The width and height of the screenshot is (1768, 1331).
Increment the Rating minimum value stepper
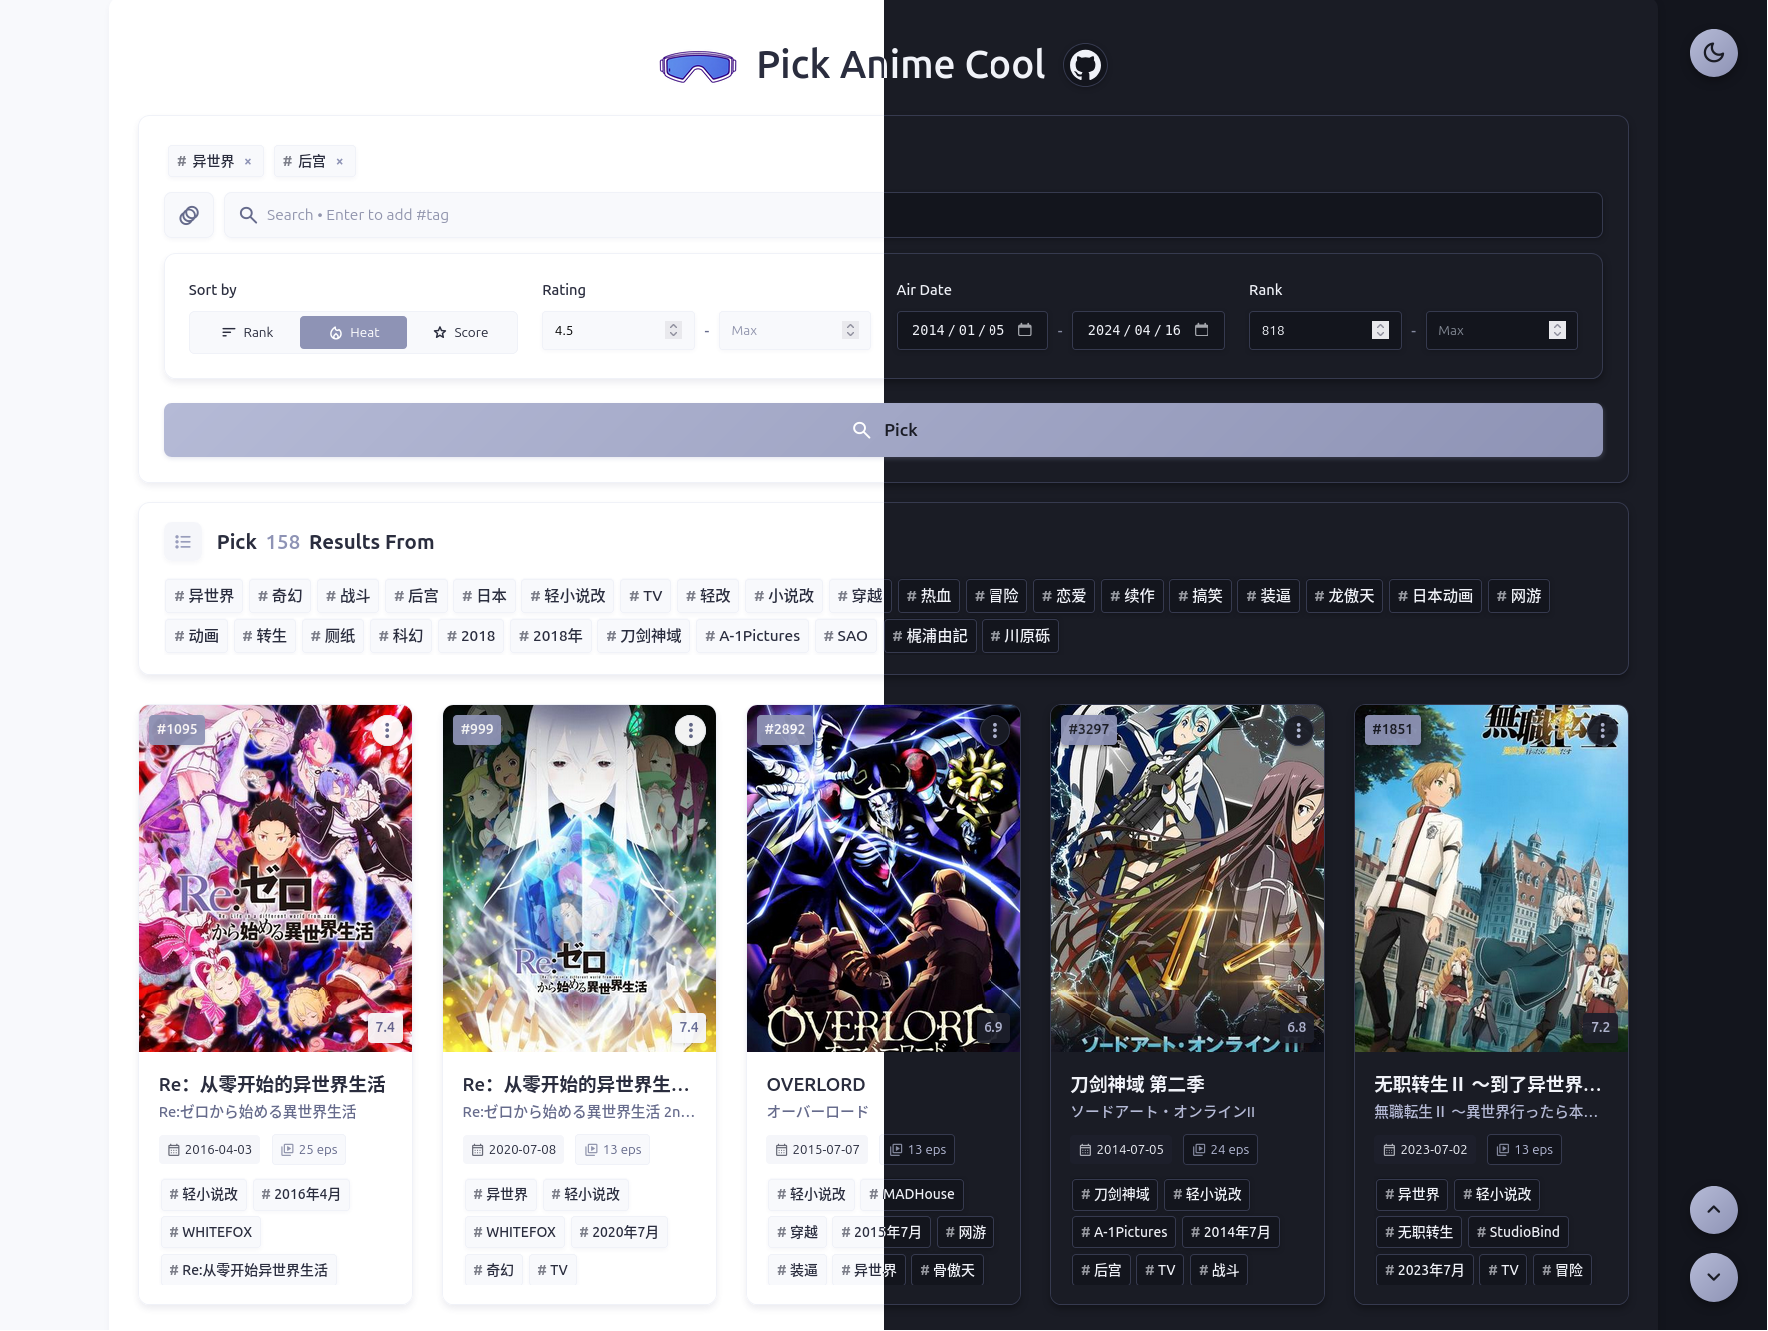coord(672,324)
